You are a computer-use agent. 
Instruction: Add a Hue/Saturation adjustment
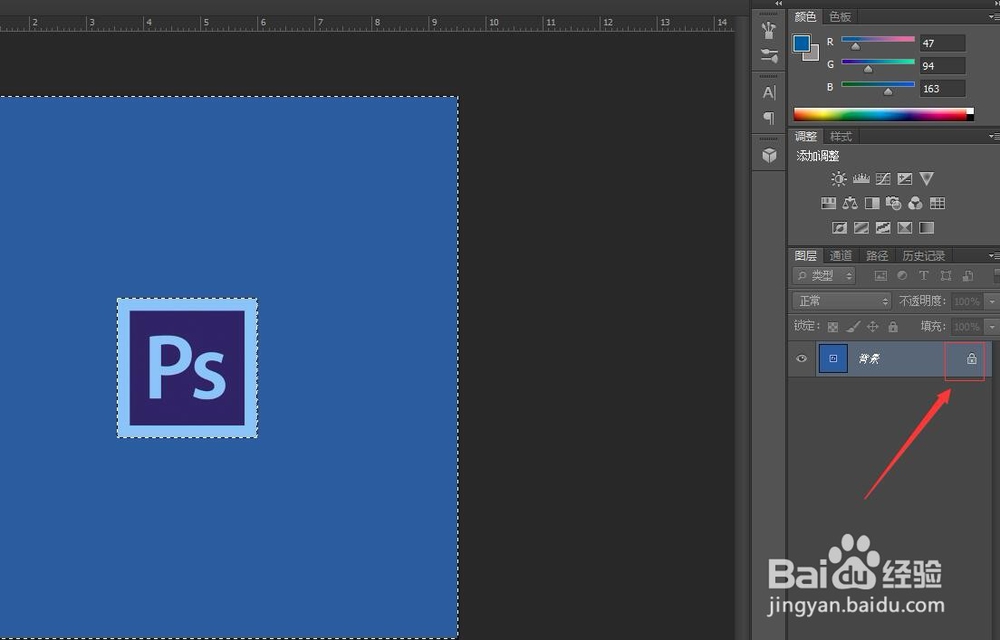click(x=828, y=203)
